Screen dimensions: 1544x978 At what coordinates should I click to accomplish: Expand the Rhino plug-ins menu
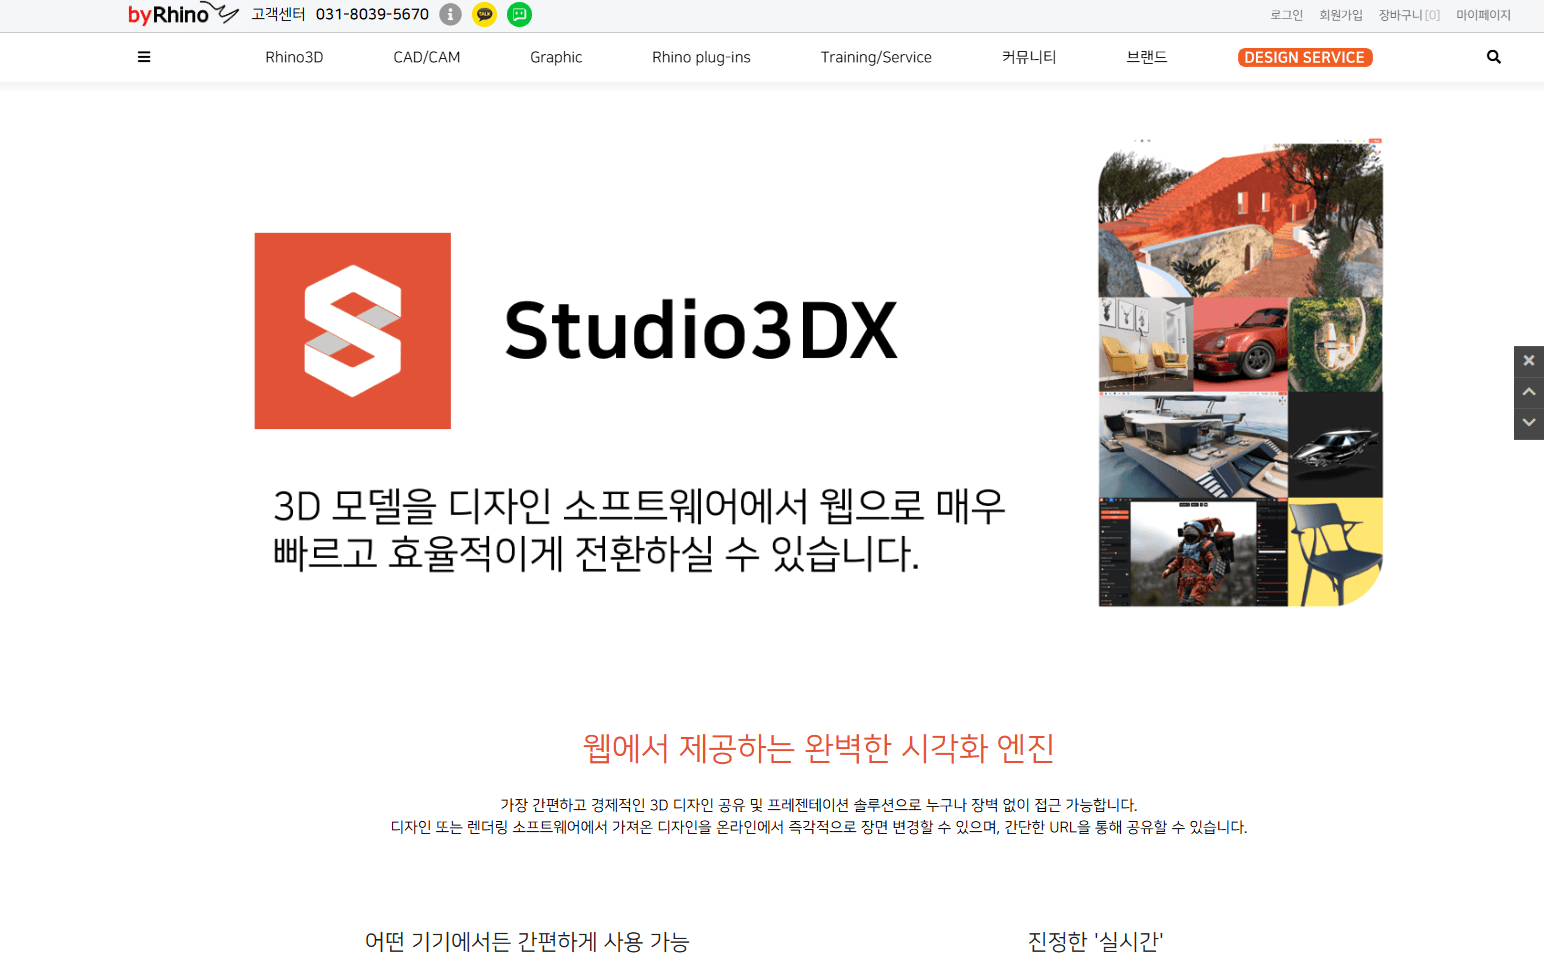(701, 57)
